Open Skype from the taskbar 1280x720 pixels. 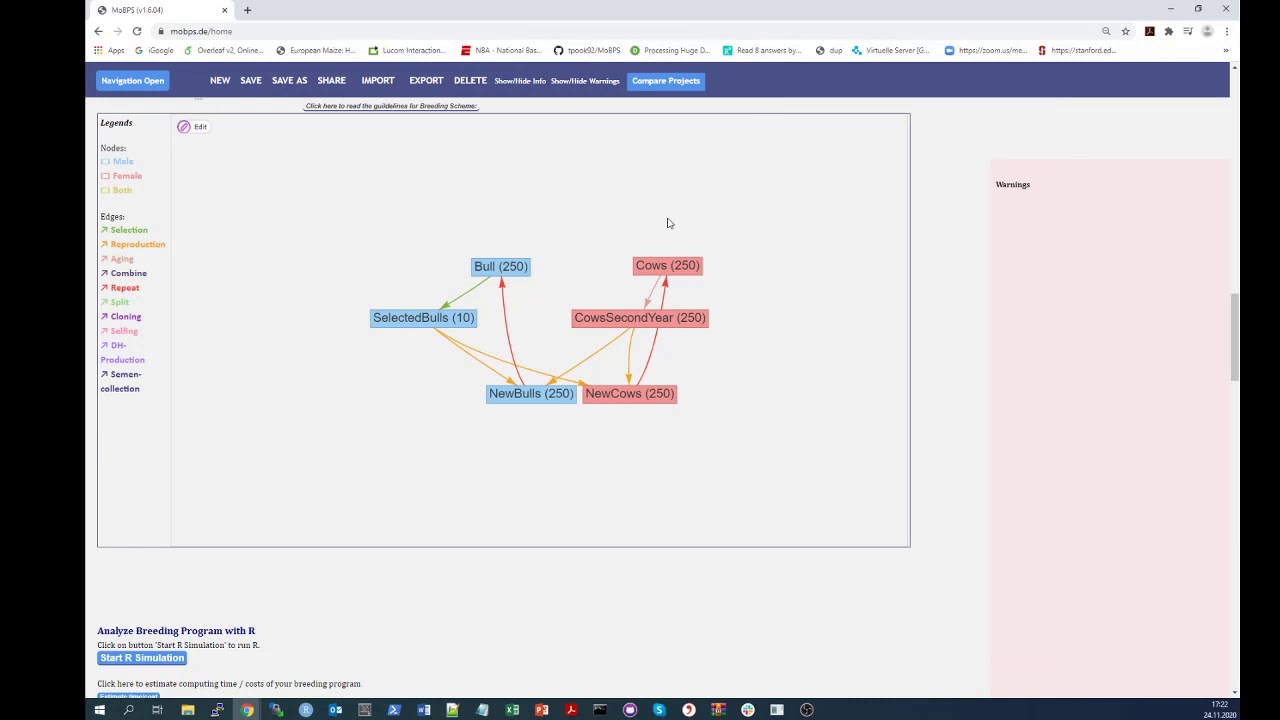point(659,710)
